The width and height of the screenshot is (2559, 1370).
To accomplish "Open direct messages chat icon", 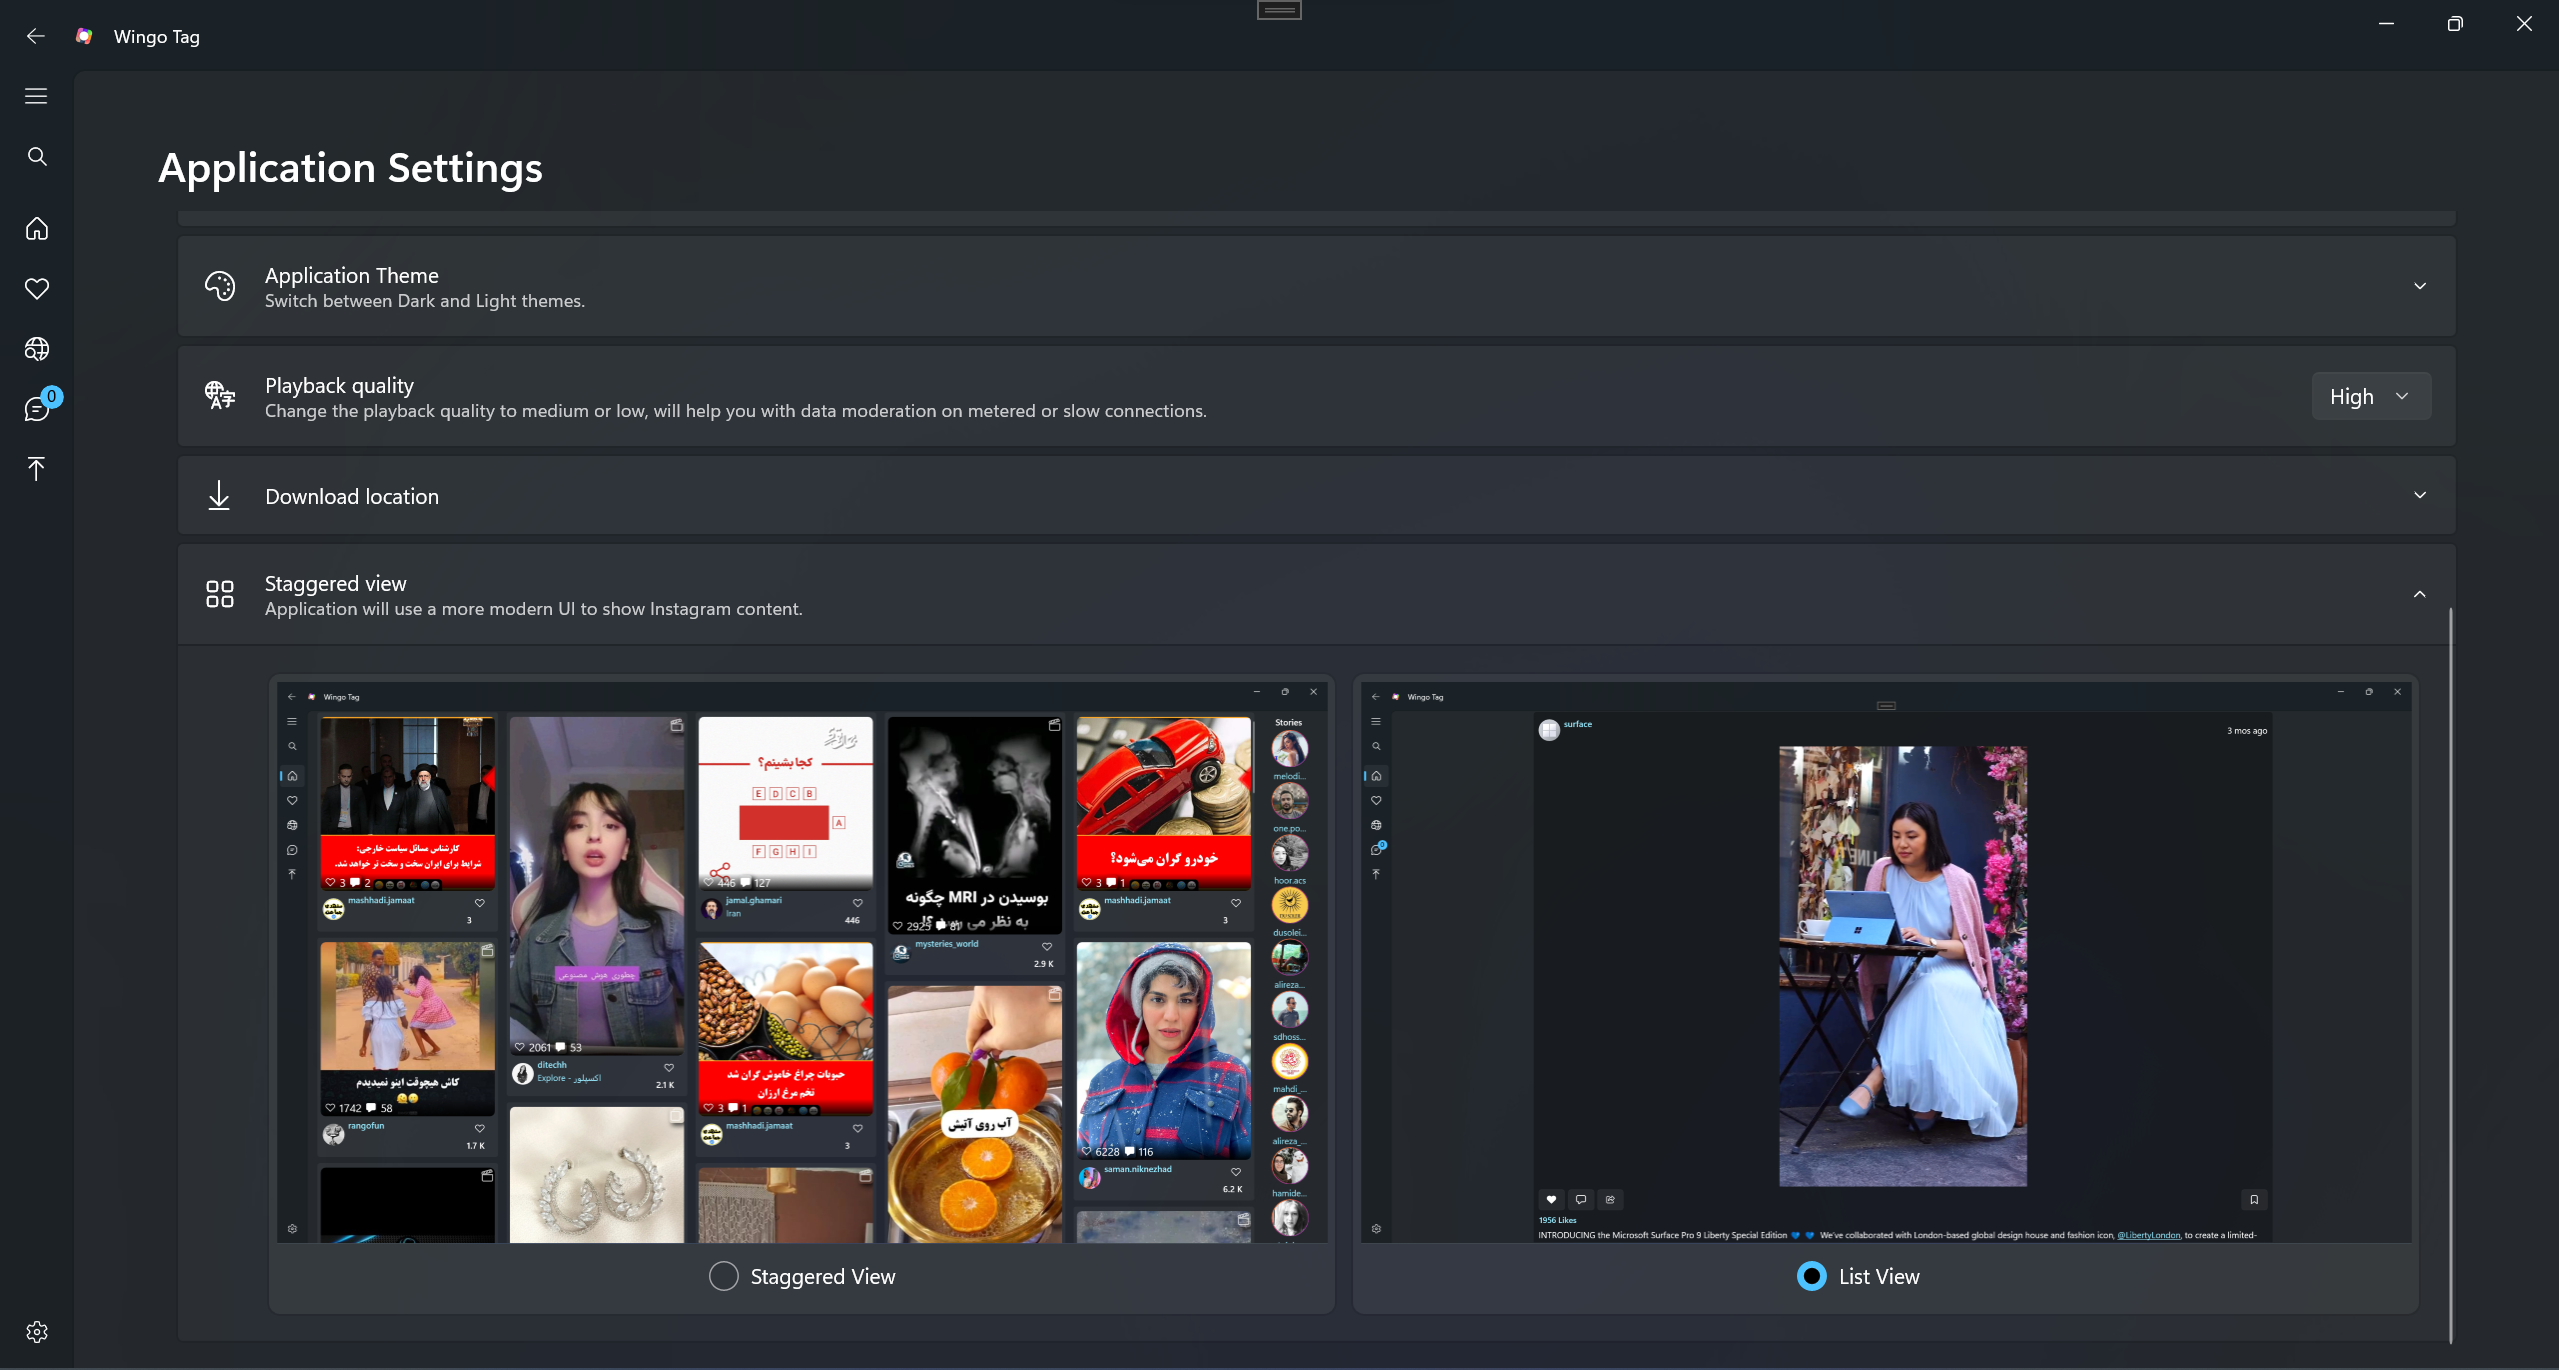I will 37,409.
